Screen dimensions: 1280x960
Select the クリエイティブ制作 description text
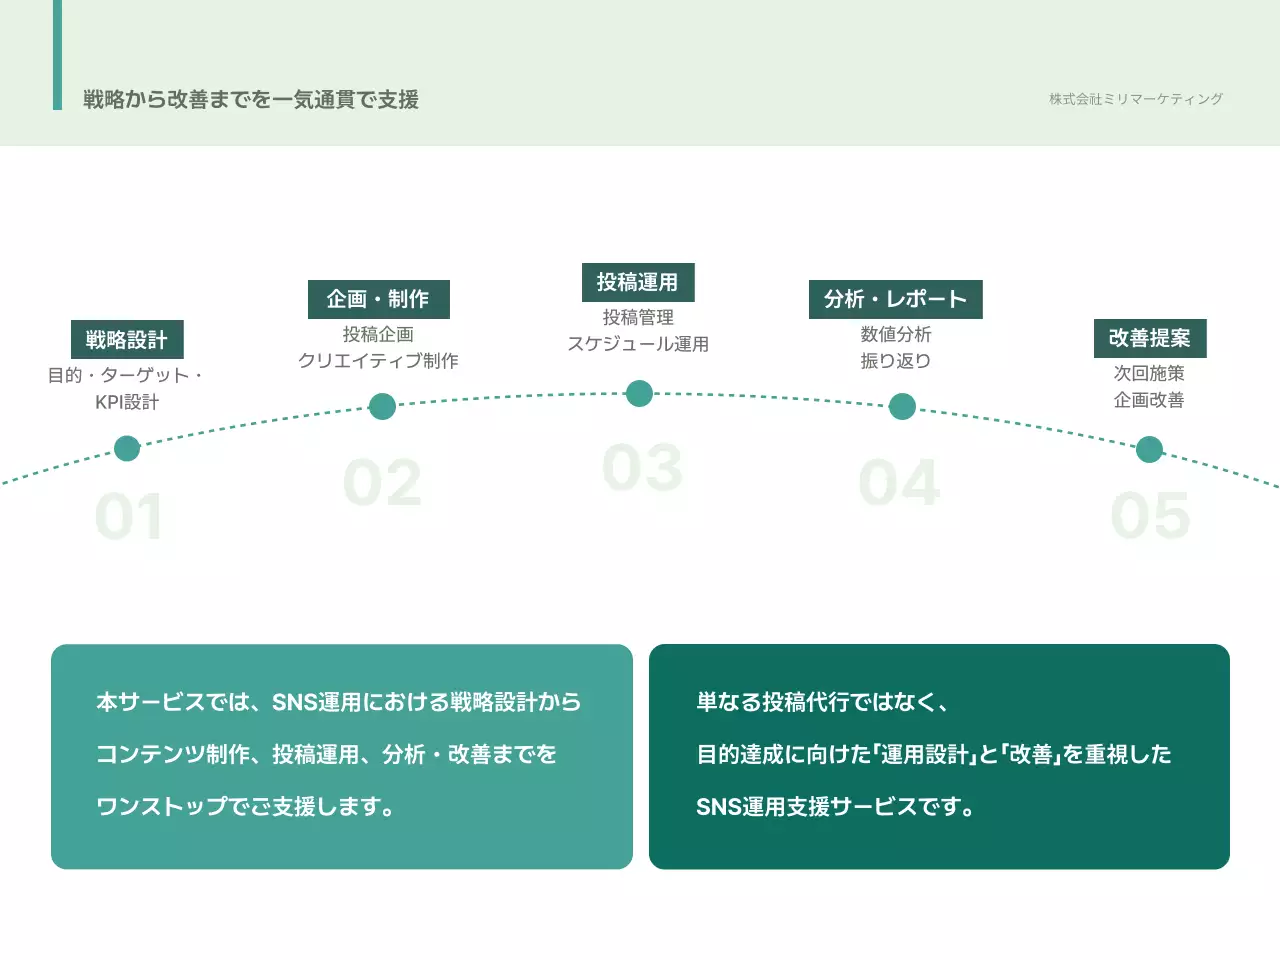378,361
